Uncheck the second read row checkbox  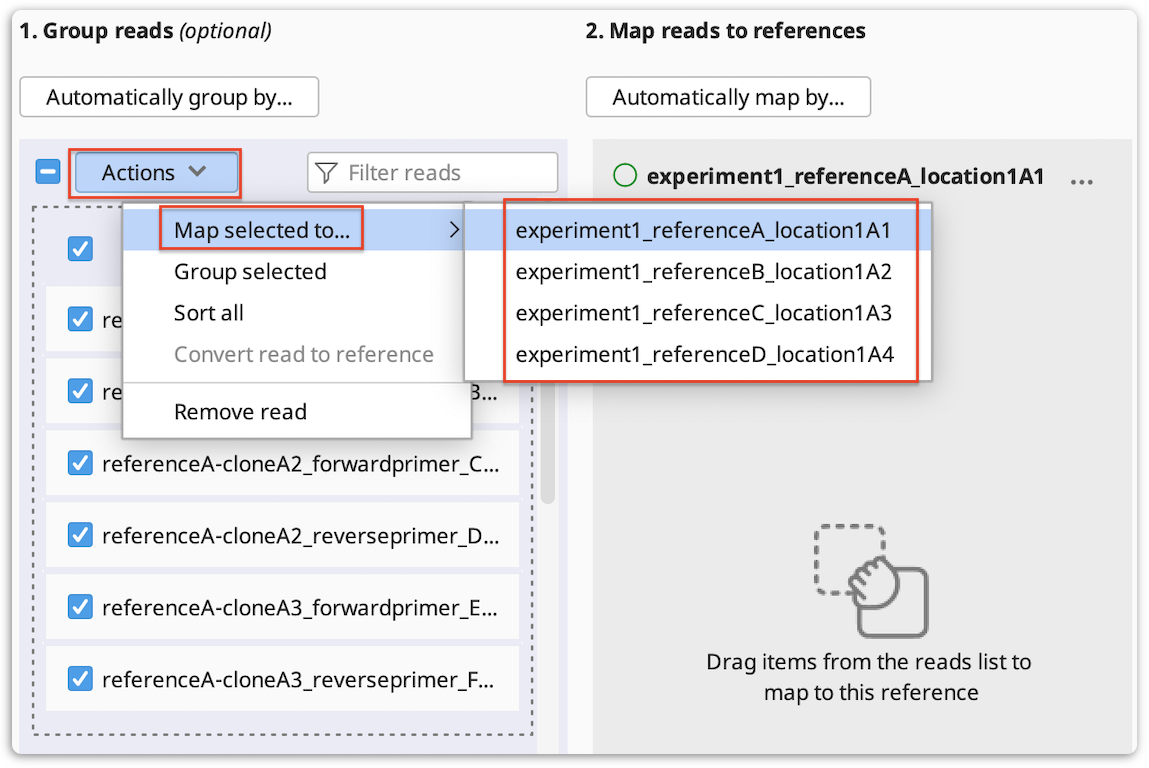(x=81, y=320)
